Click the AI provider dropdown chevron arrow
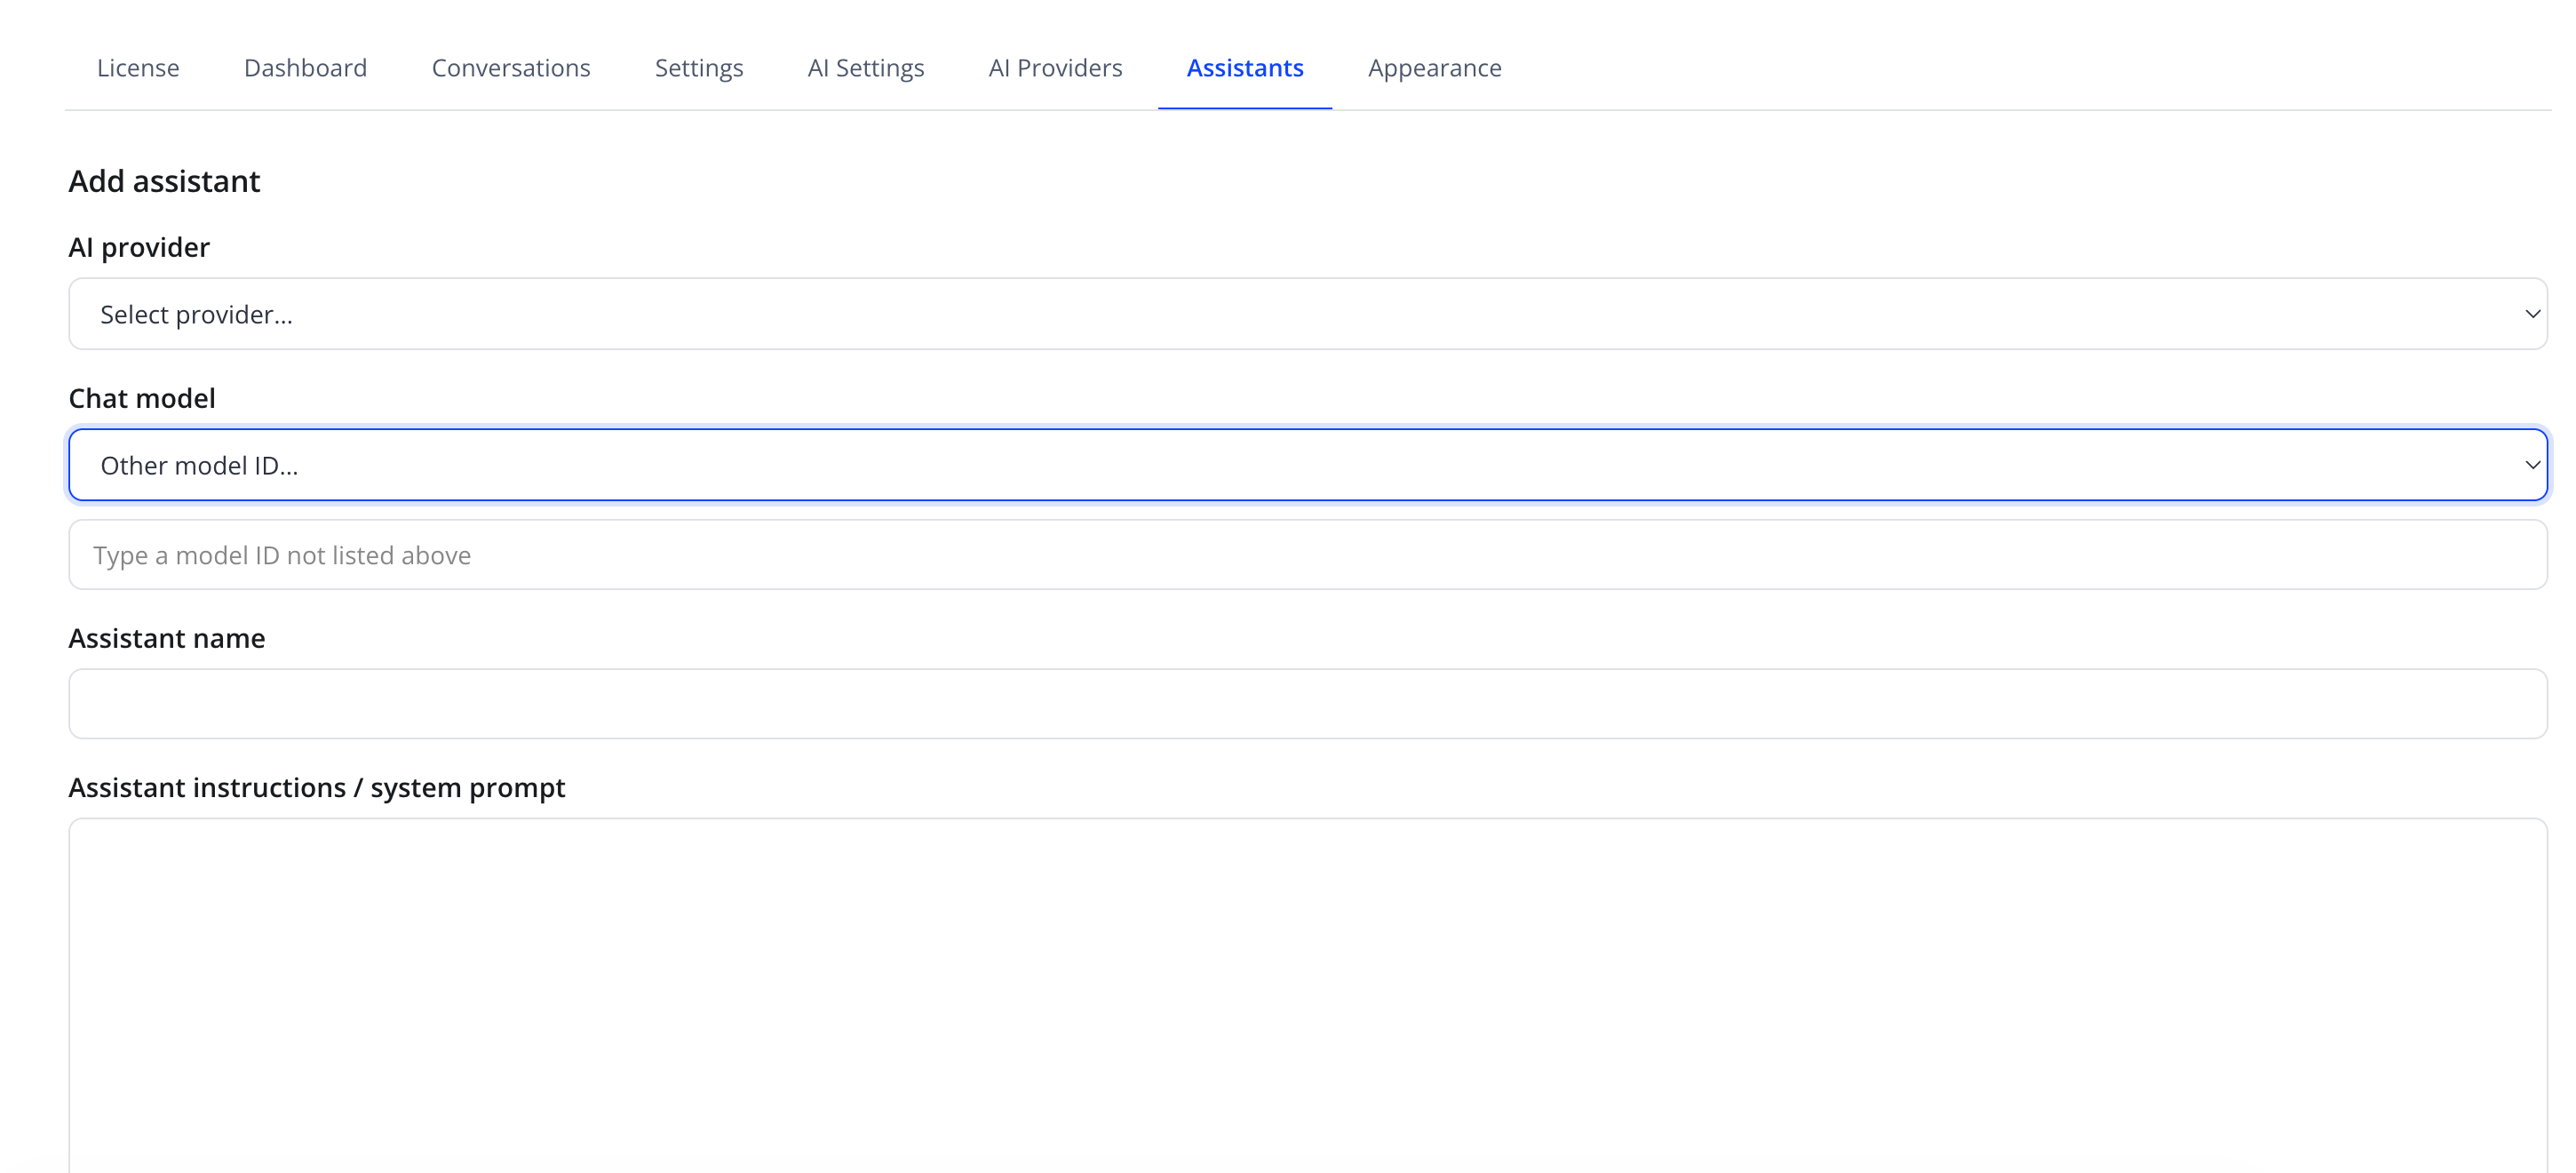2576x1173 pixels. point(2532,314)
